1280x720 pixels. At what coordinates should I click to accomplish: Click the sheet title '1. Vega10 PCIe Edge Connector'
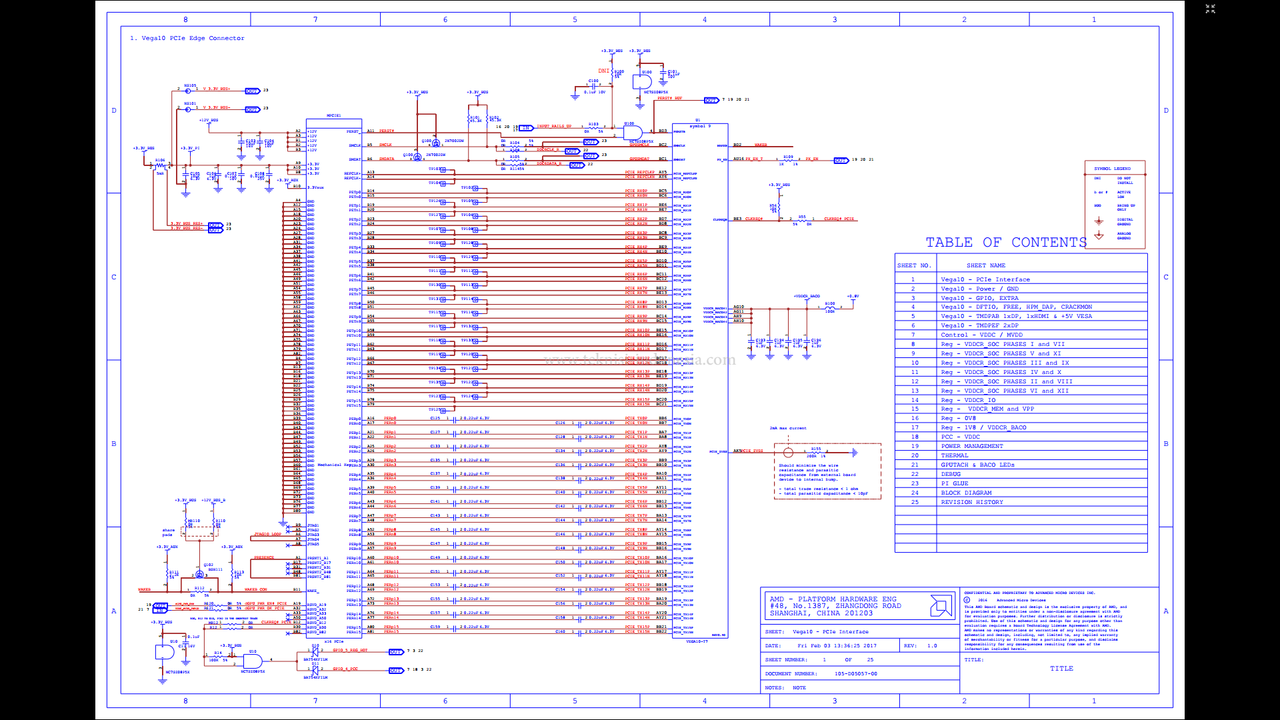(187, 38)
